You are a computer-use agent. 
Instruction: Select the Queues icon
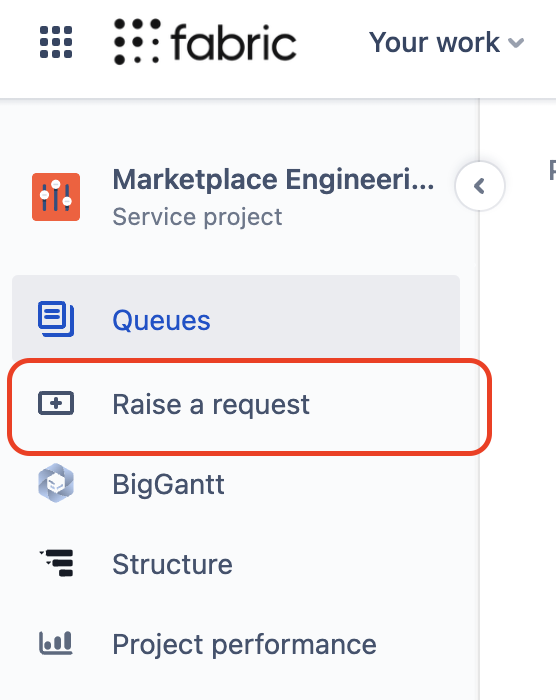point(56,319)
